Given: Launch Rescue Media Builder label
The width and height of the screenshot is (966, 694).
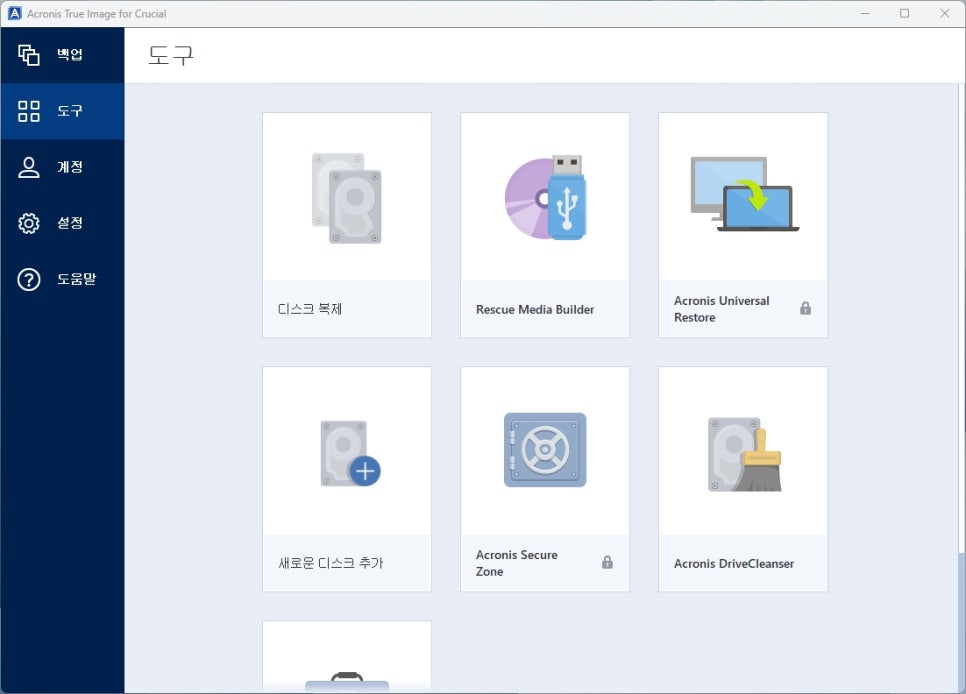Looking at the screenshot, I should pyautogui.click(x=535, y=309).
